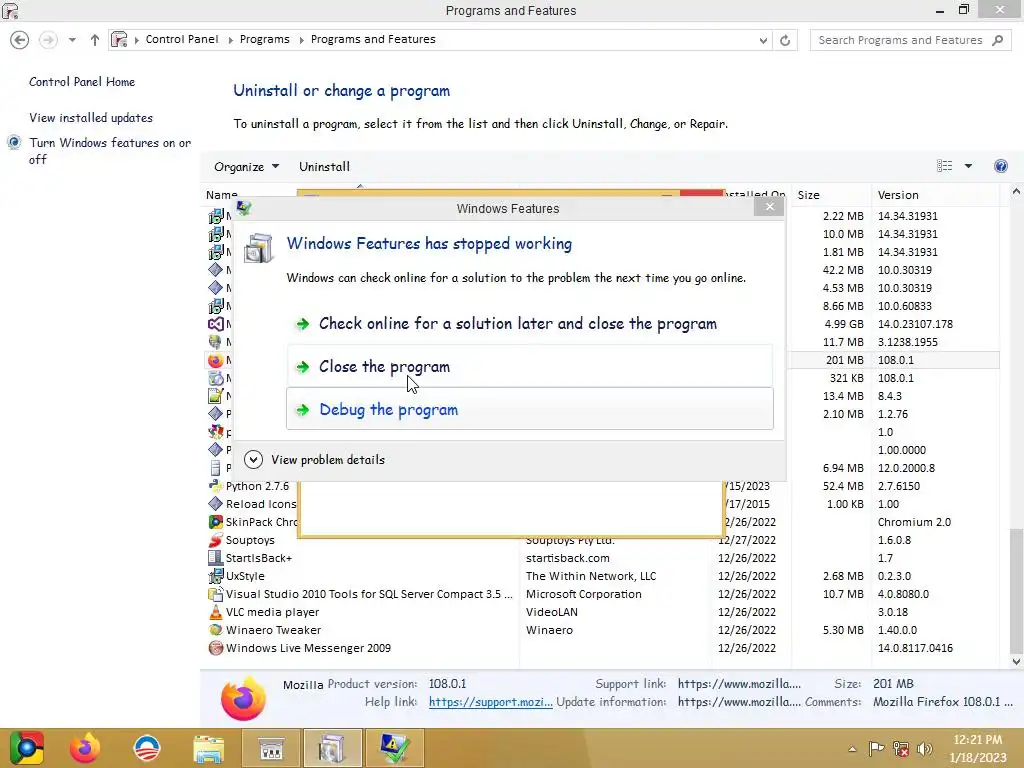1024x768 pixels.
Task: Sort list by Name column
Action: click(222, 195)
